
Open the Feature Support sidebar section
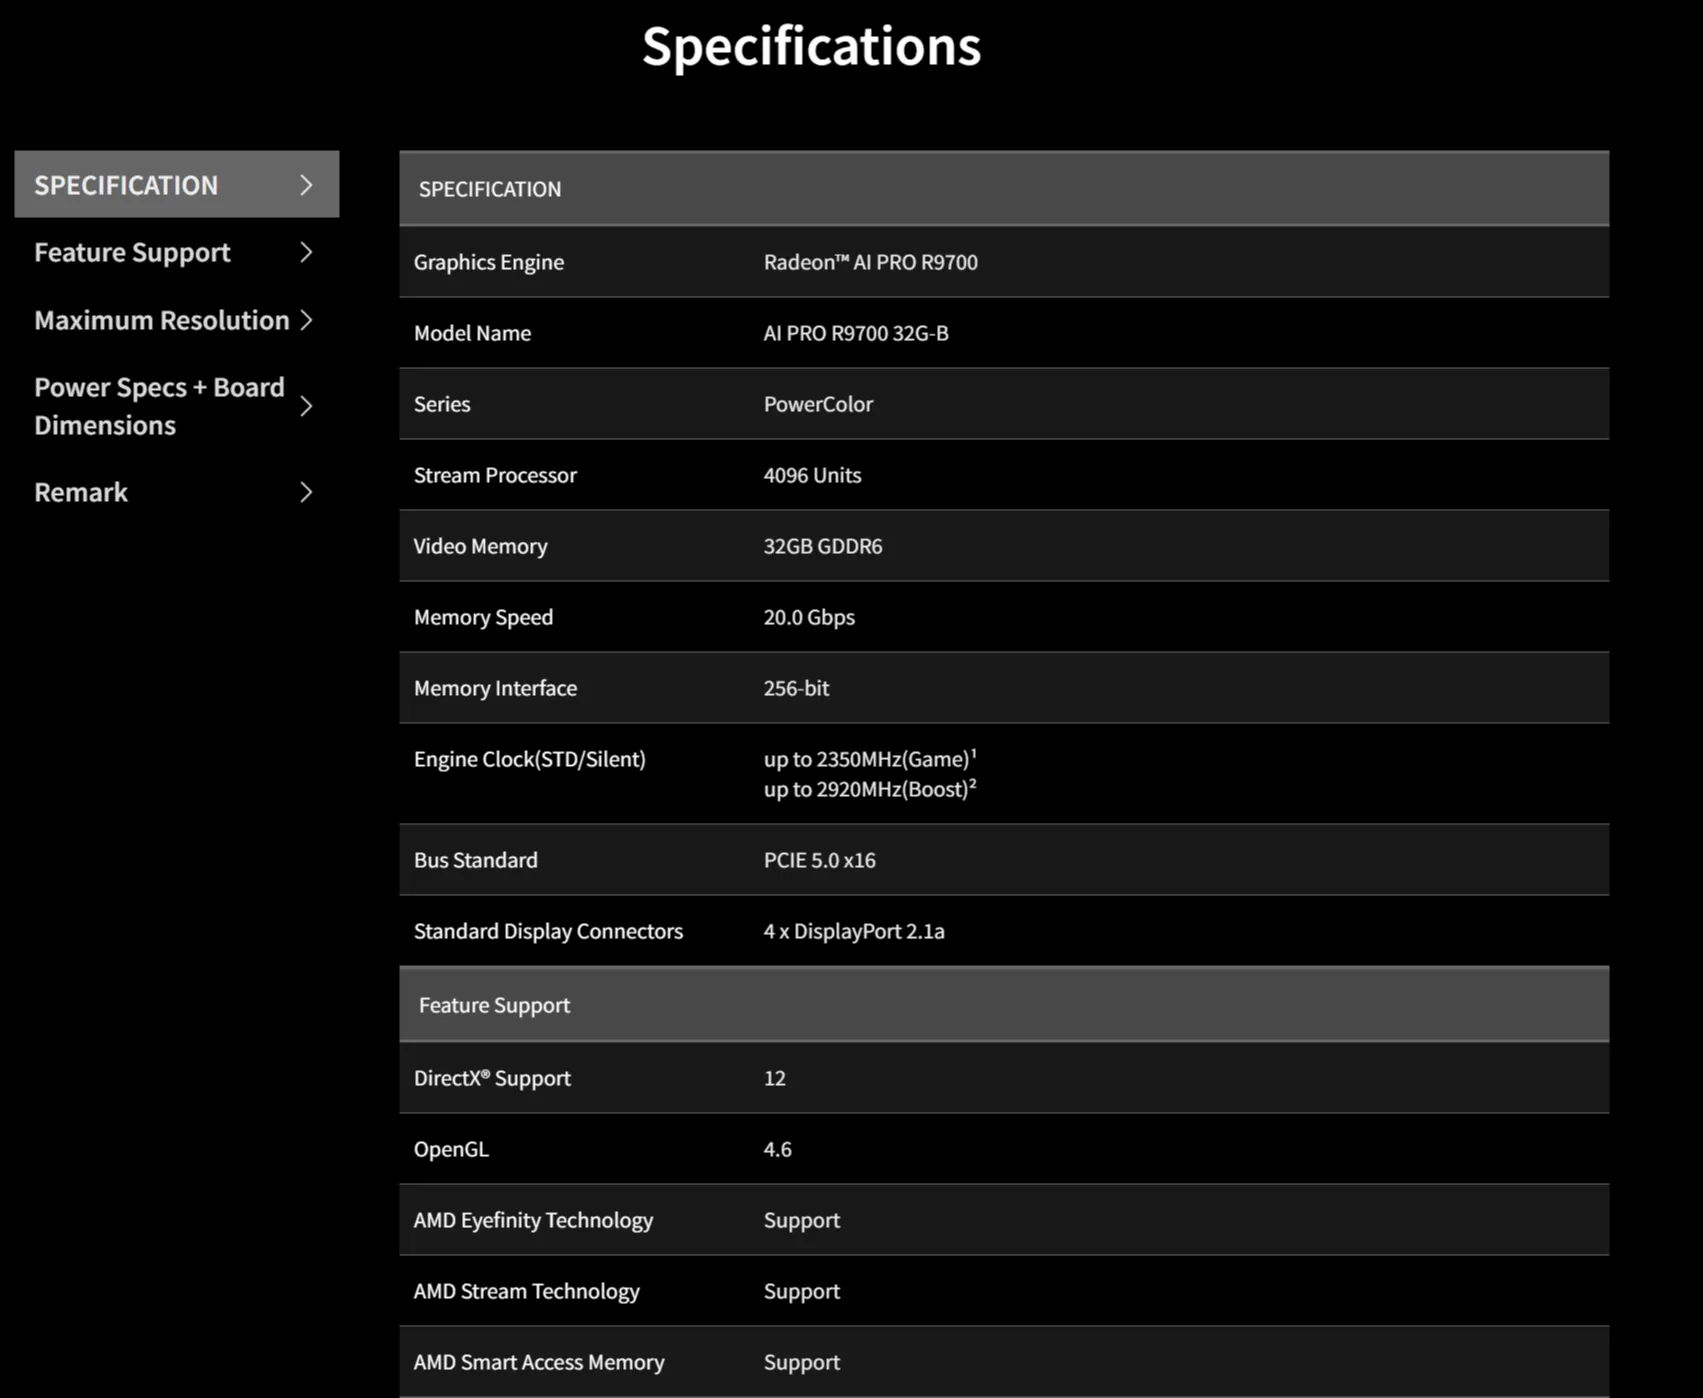(x=132, y=253)
